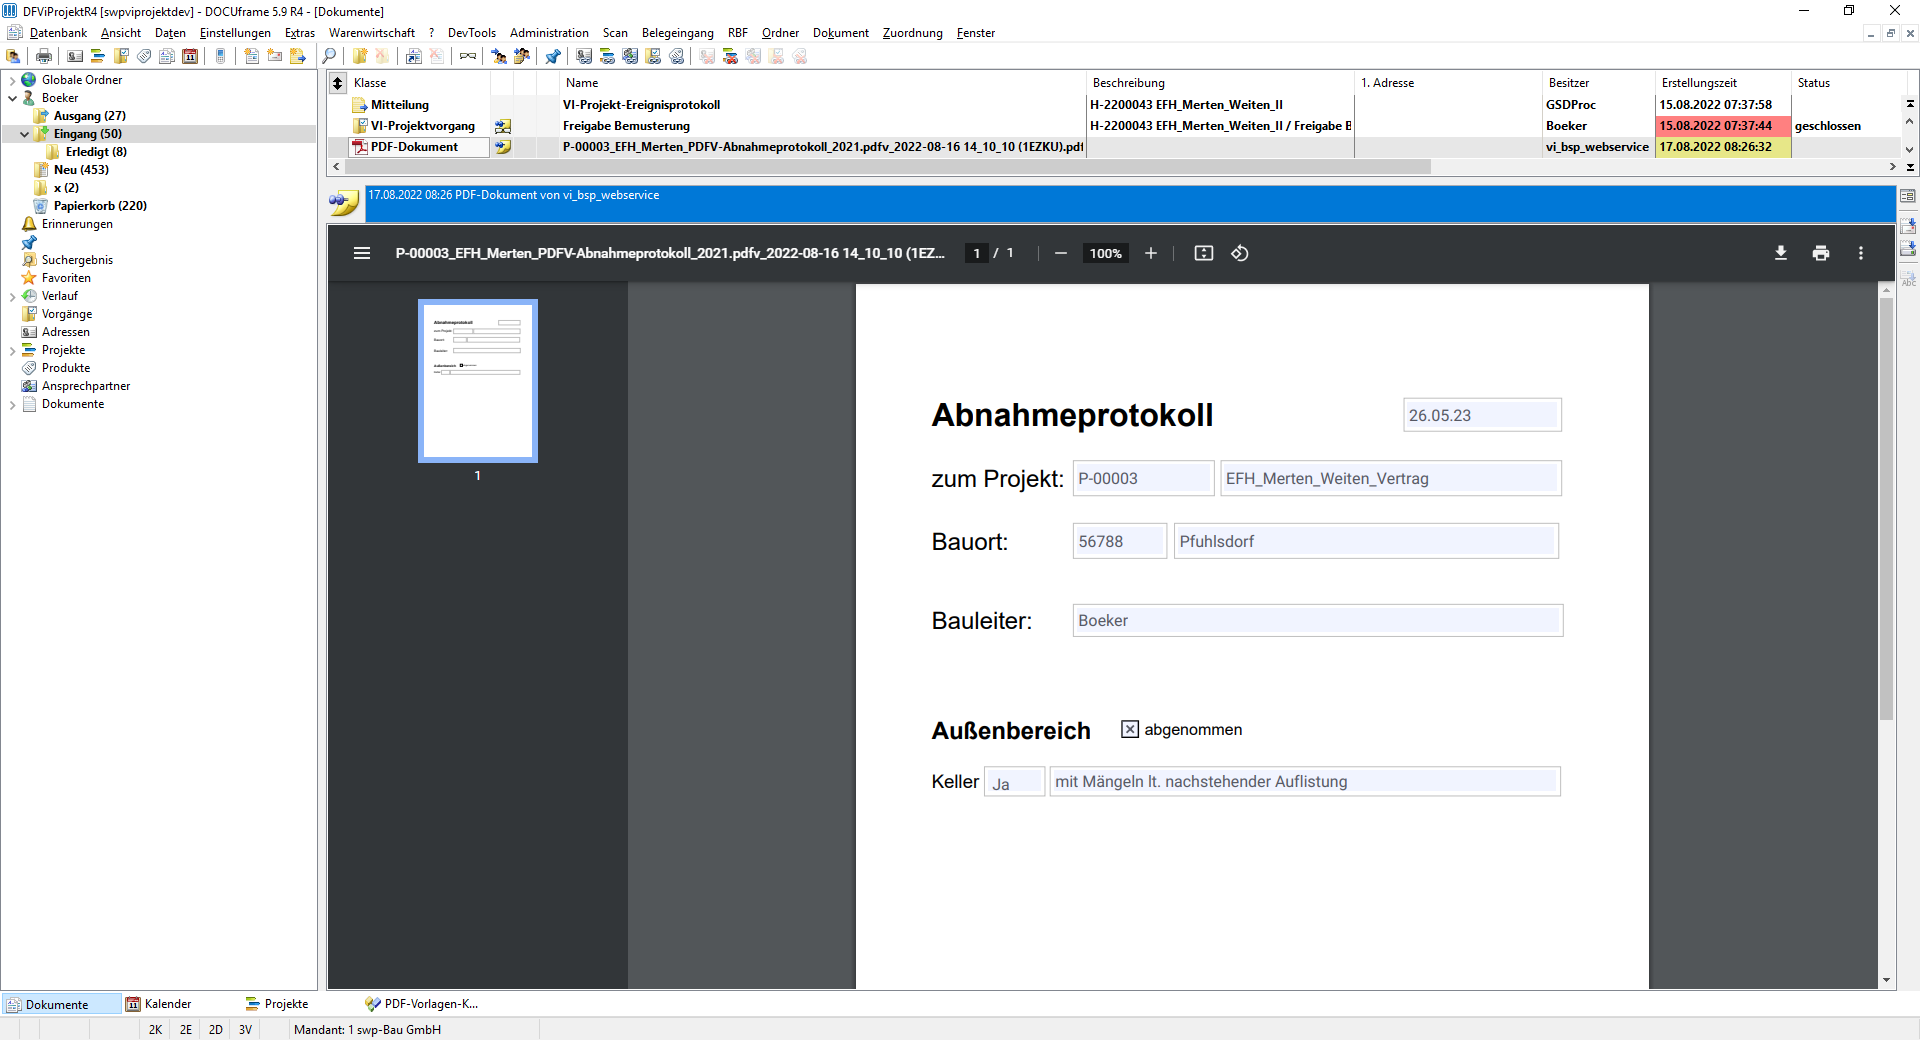Click the 2K status bar button
Viewport: 1920px width, 1040px height.
coord(155,1029)
